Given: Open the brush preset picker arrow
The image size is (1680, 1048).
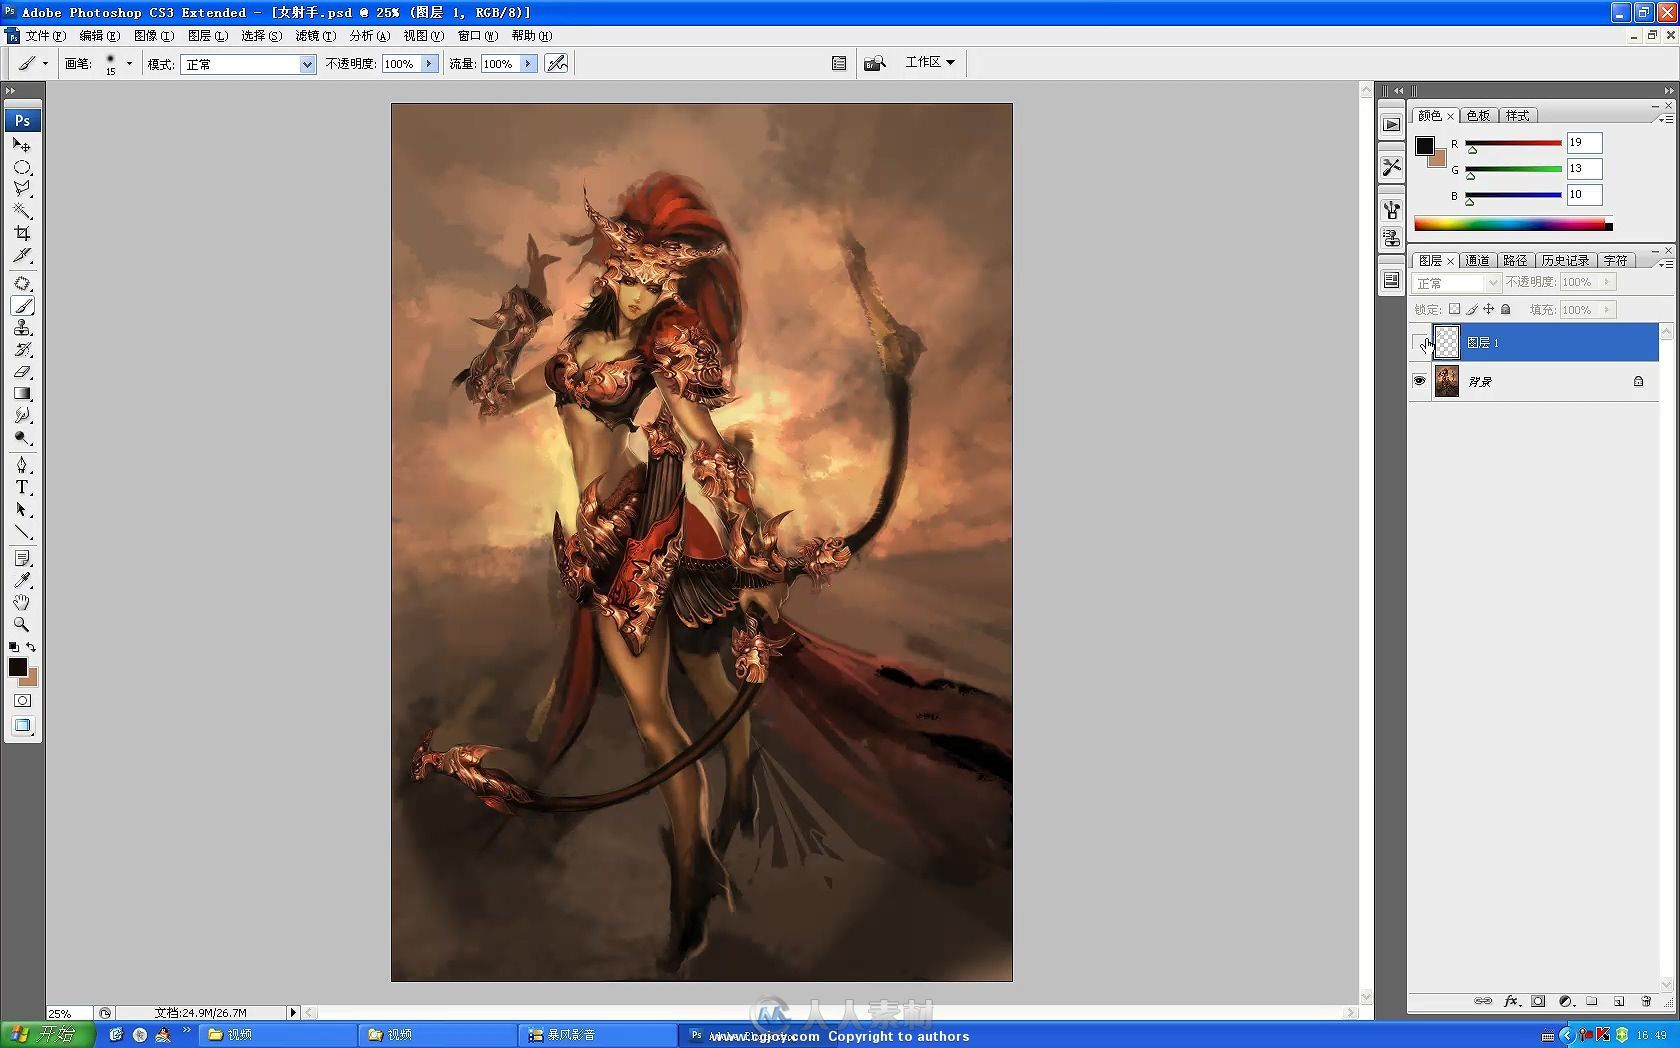Looking at the screenshot, I should (x=129, y=63).
